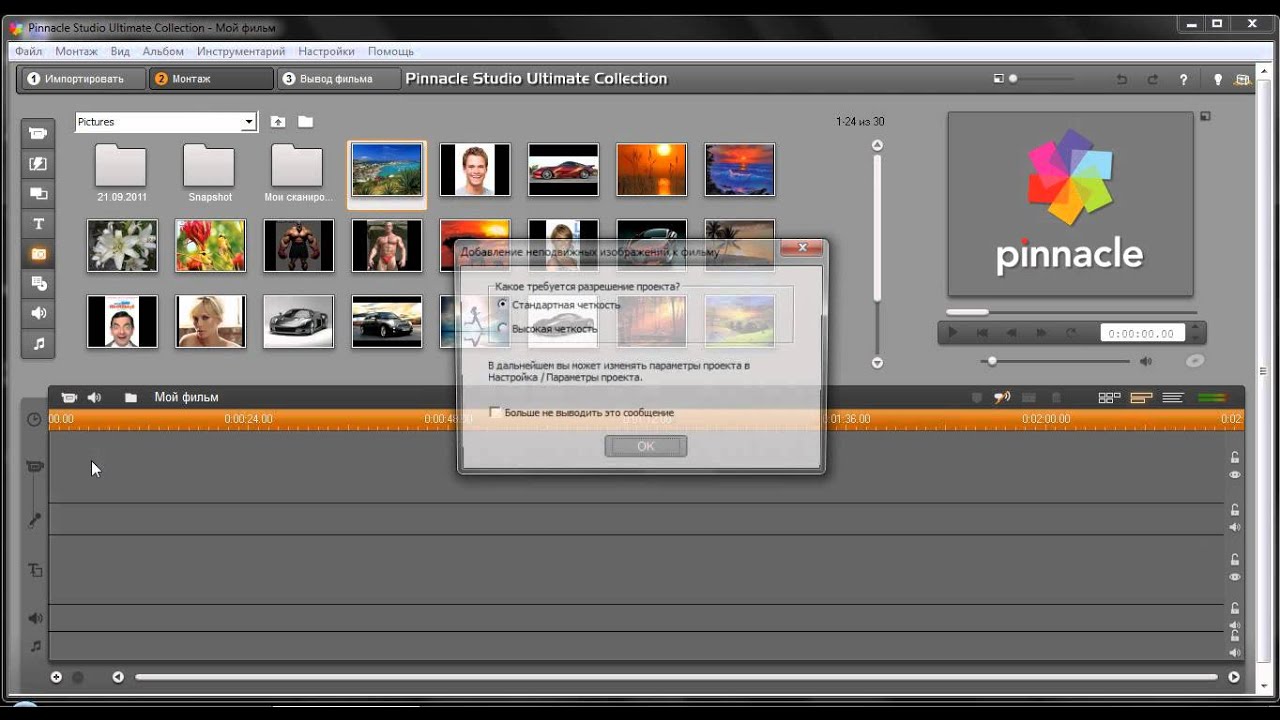The height and width of the screenshot is (720, 1280).
Task: Hide the title overlay track with eye icon
Action: point(1235,577)
